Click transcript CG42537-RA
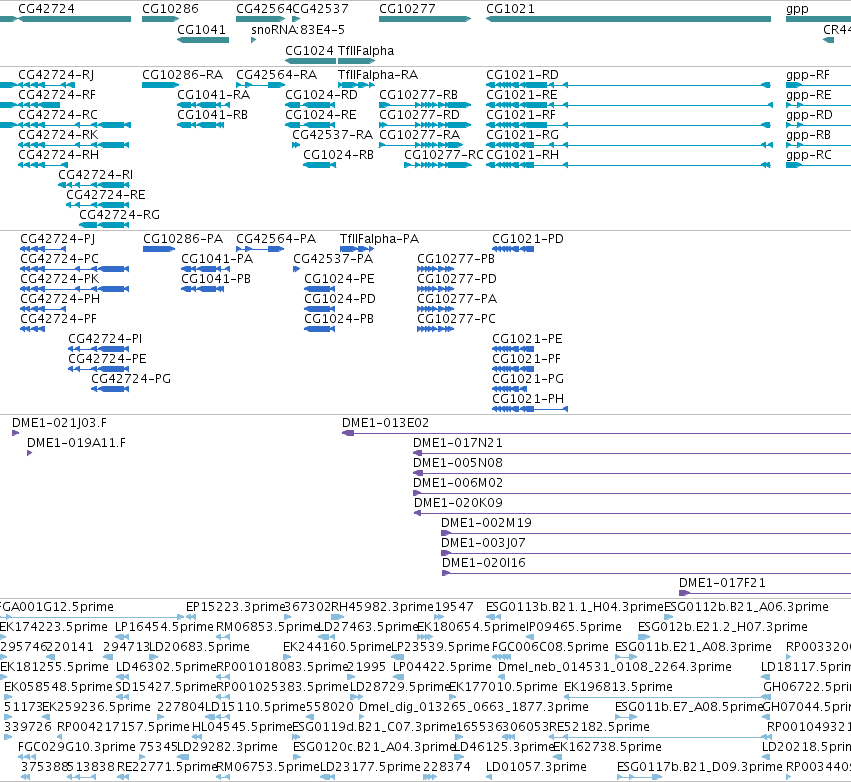The height and width of the screenshot is (782, 851). click(x=333, y=135)
